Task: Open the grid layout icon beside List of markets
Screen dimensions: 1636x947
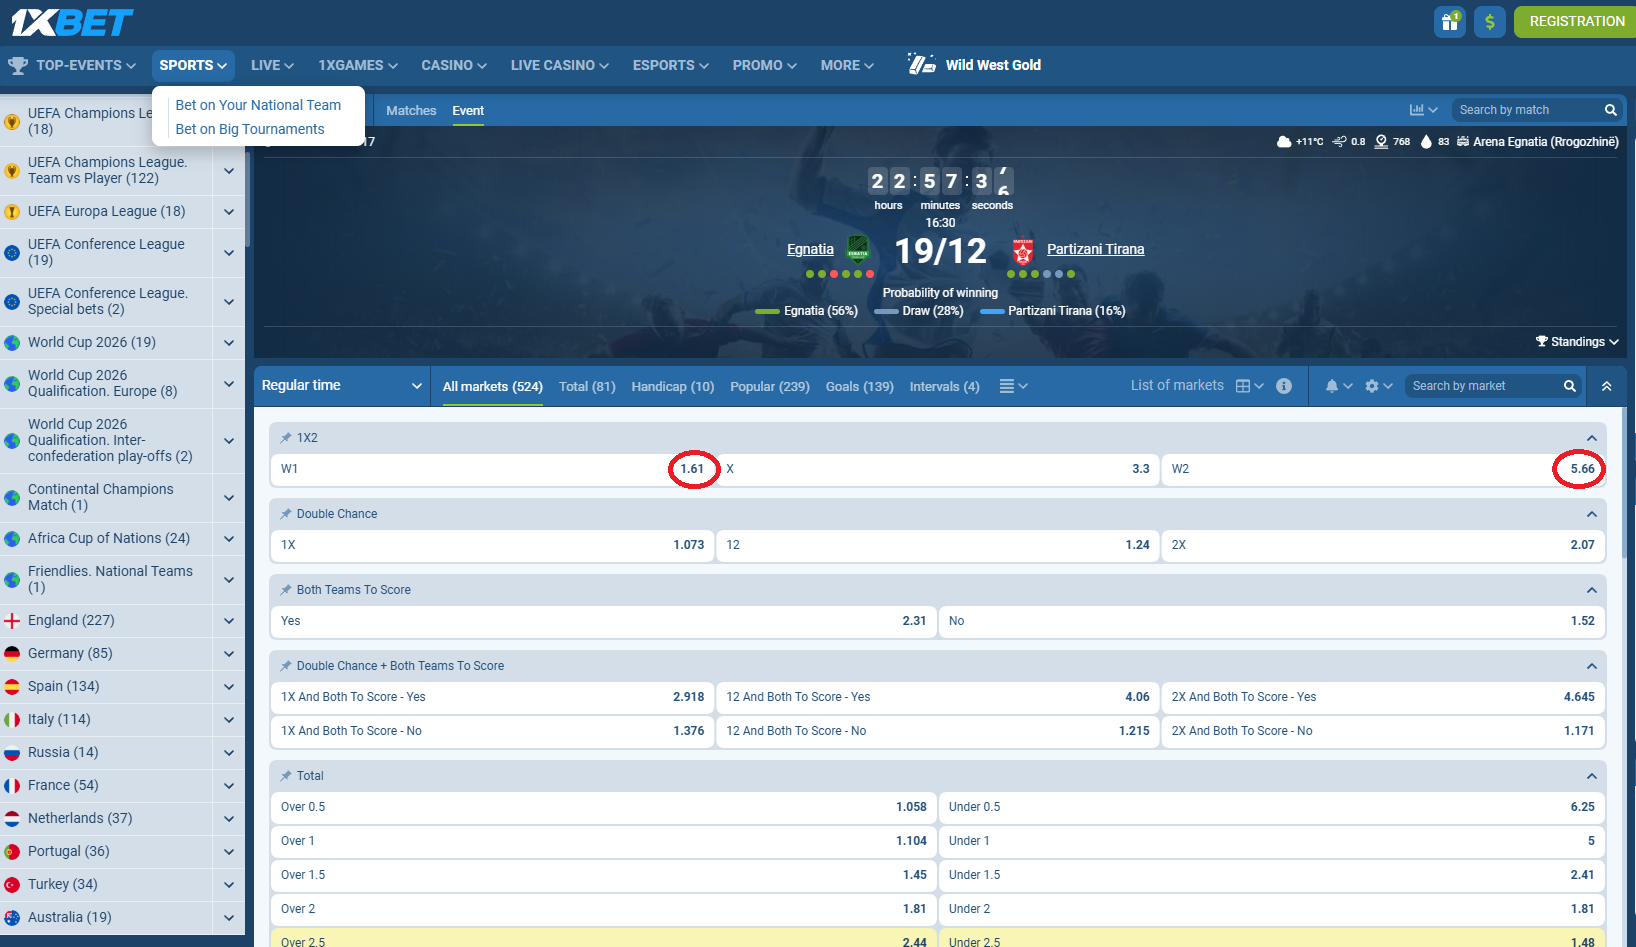Action: coord(1243,385)
